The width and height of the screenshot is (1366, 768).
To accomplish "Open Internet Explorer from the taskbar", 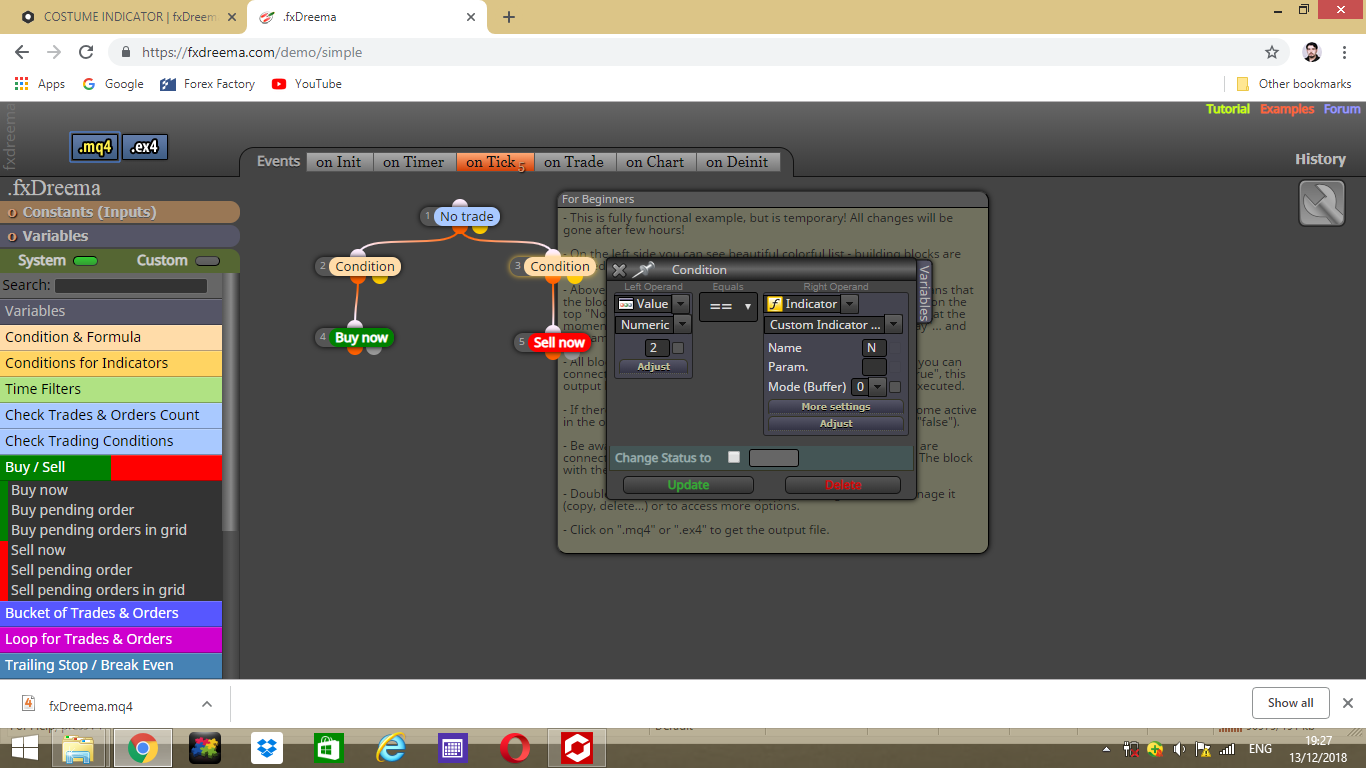I will (391, 748).
